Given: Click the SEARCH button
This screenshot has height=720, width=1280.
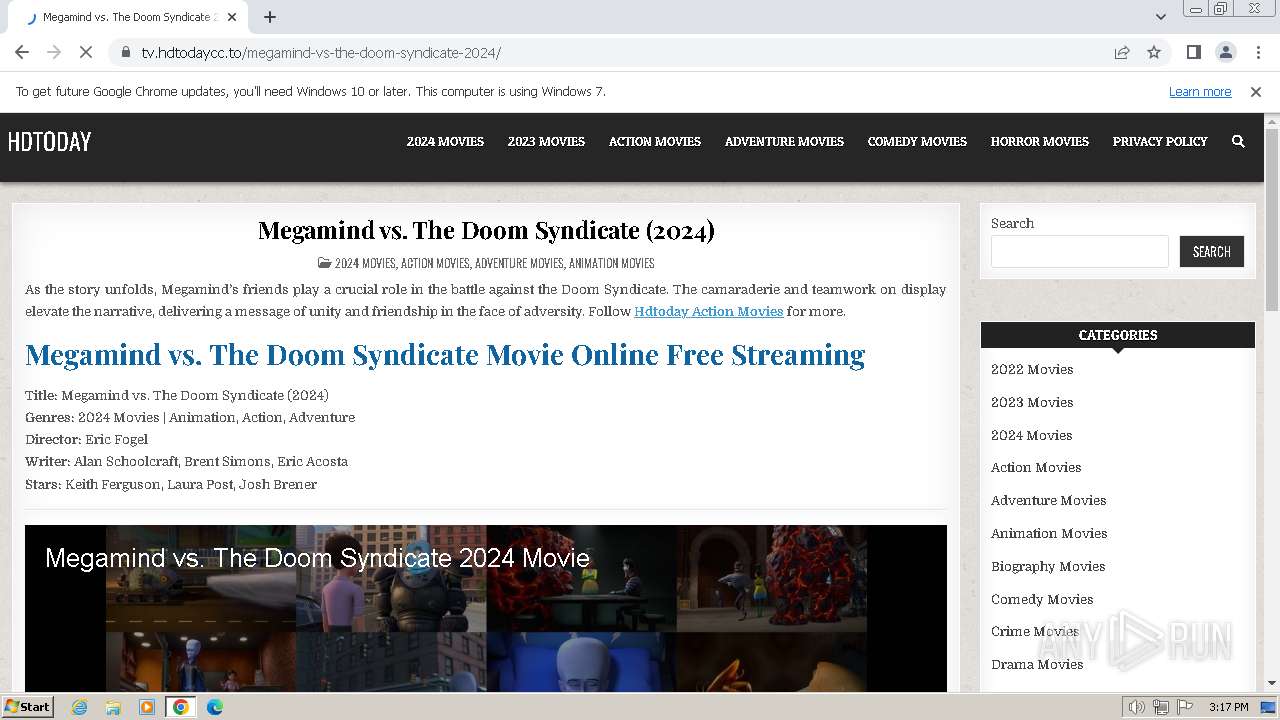Looking at the screenshot, I should pos(1211,251).
